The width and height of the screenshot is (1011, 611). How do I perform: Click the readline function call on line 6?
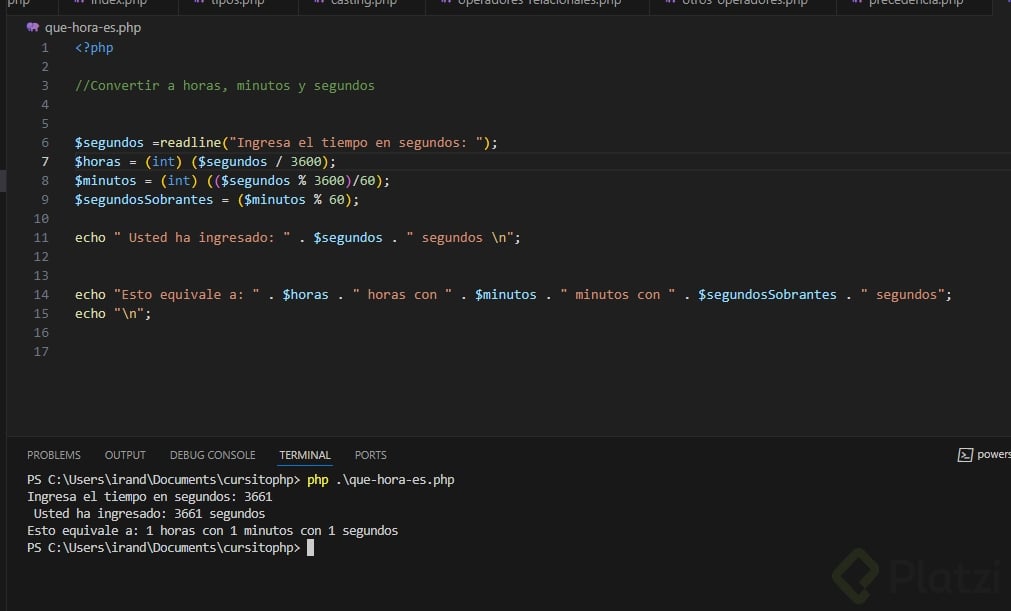(x=190, y=142)
